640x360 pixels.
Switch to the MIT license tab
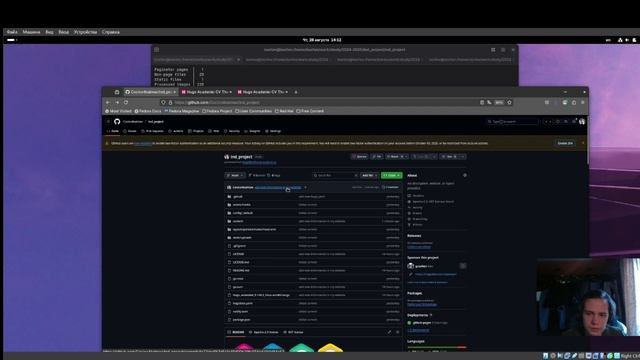point(293,332)
